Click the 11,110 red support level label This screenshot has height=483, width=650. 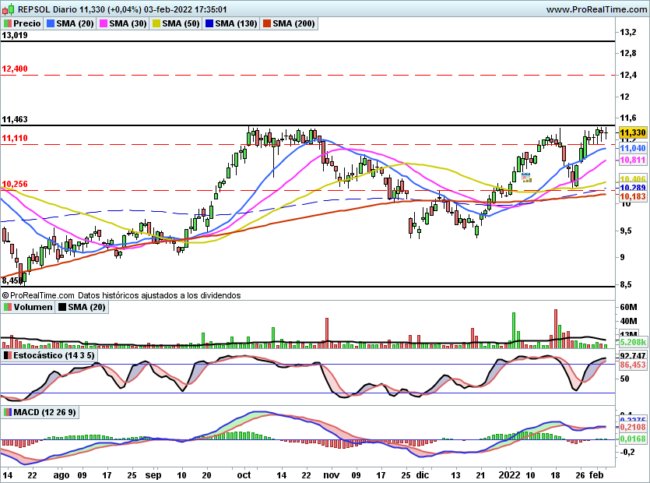click(15, 138)
